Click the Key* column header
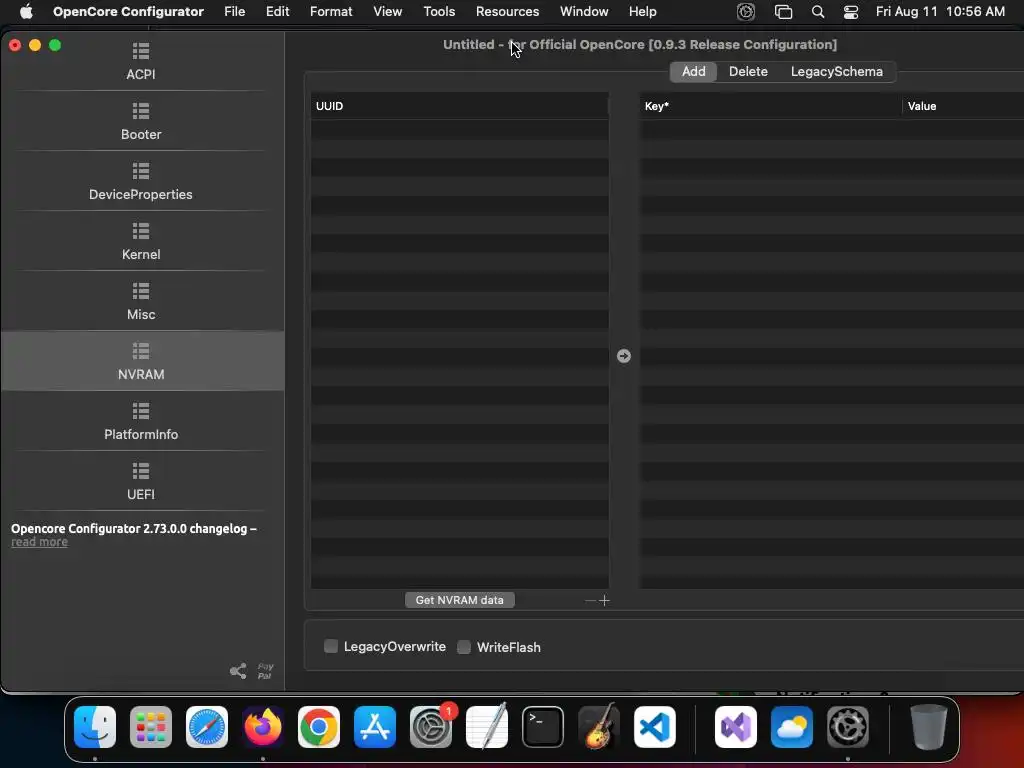 coord(771,106)
